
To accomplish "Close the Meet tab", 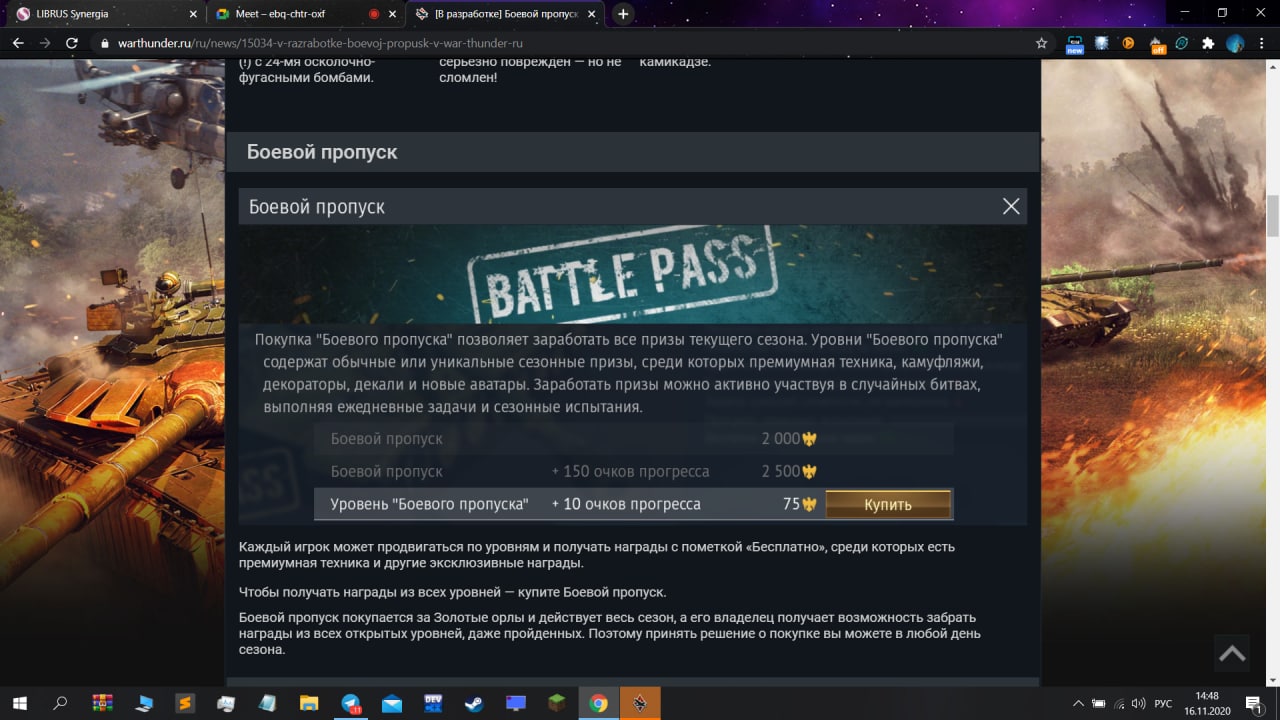I will pos(394,14).
